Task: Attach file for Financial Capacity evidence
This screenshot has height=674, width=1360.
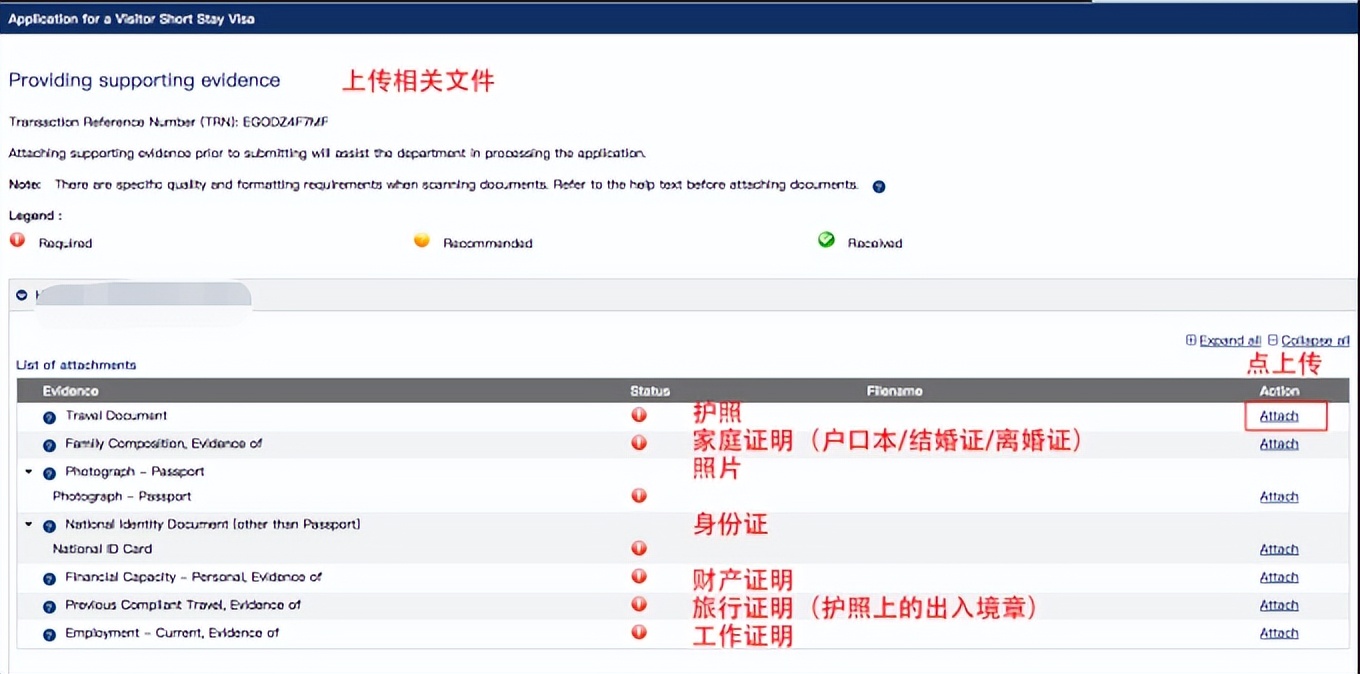Action: click(x=1279, y=577)
